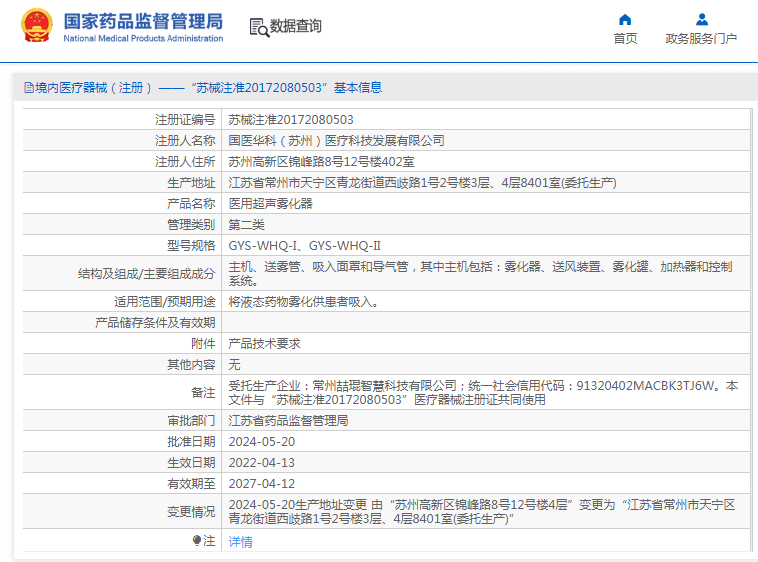Select remark text starting 受托生产企业
This screenshot has width=758, height=562.
[483, 392]
